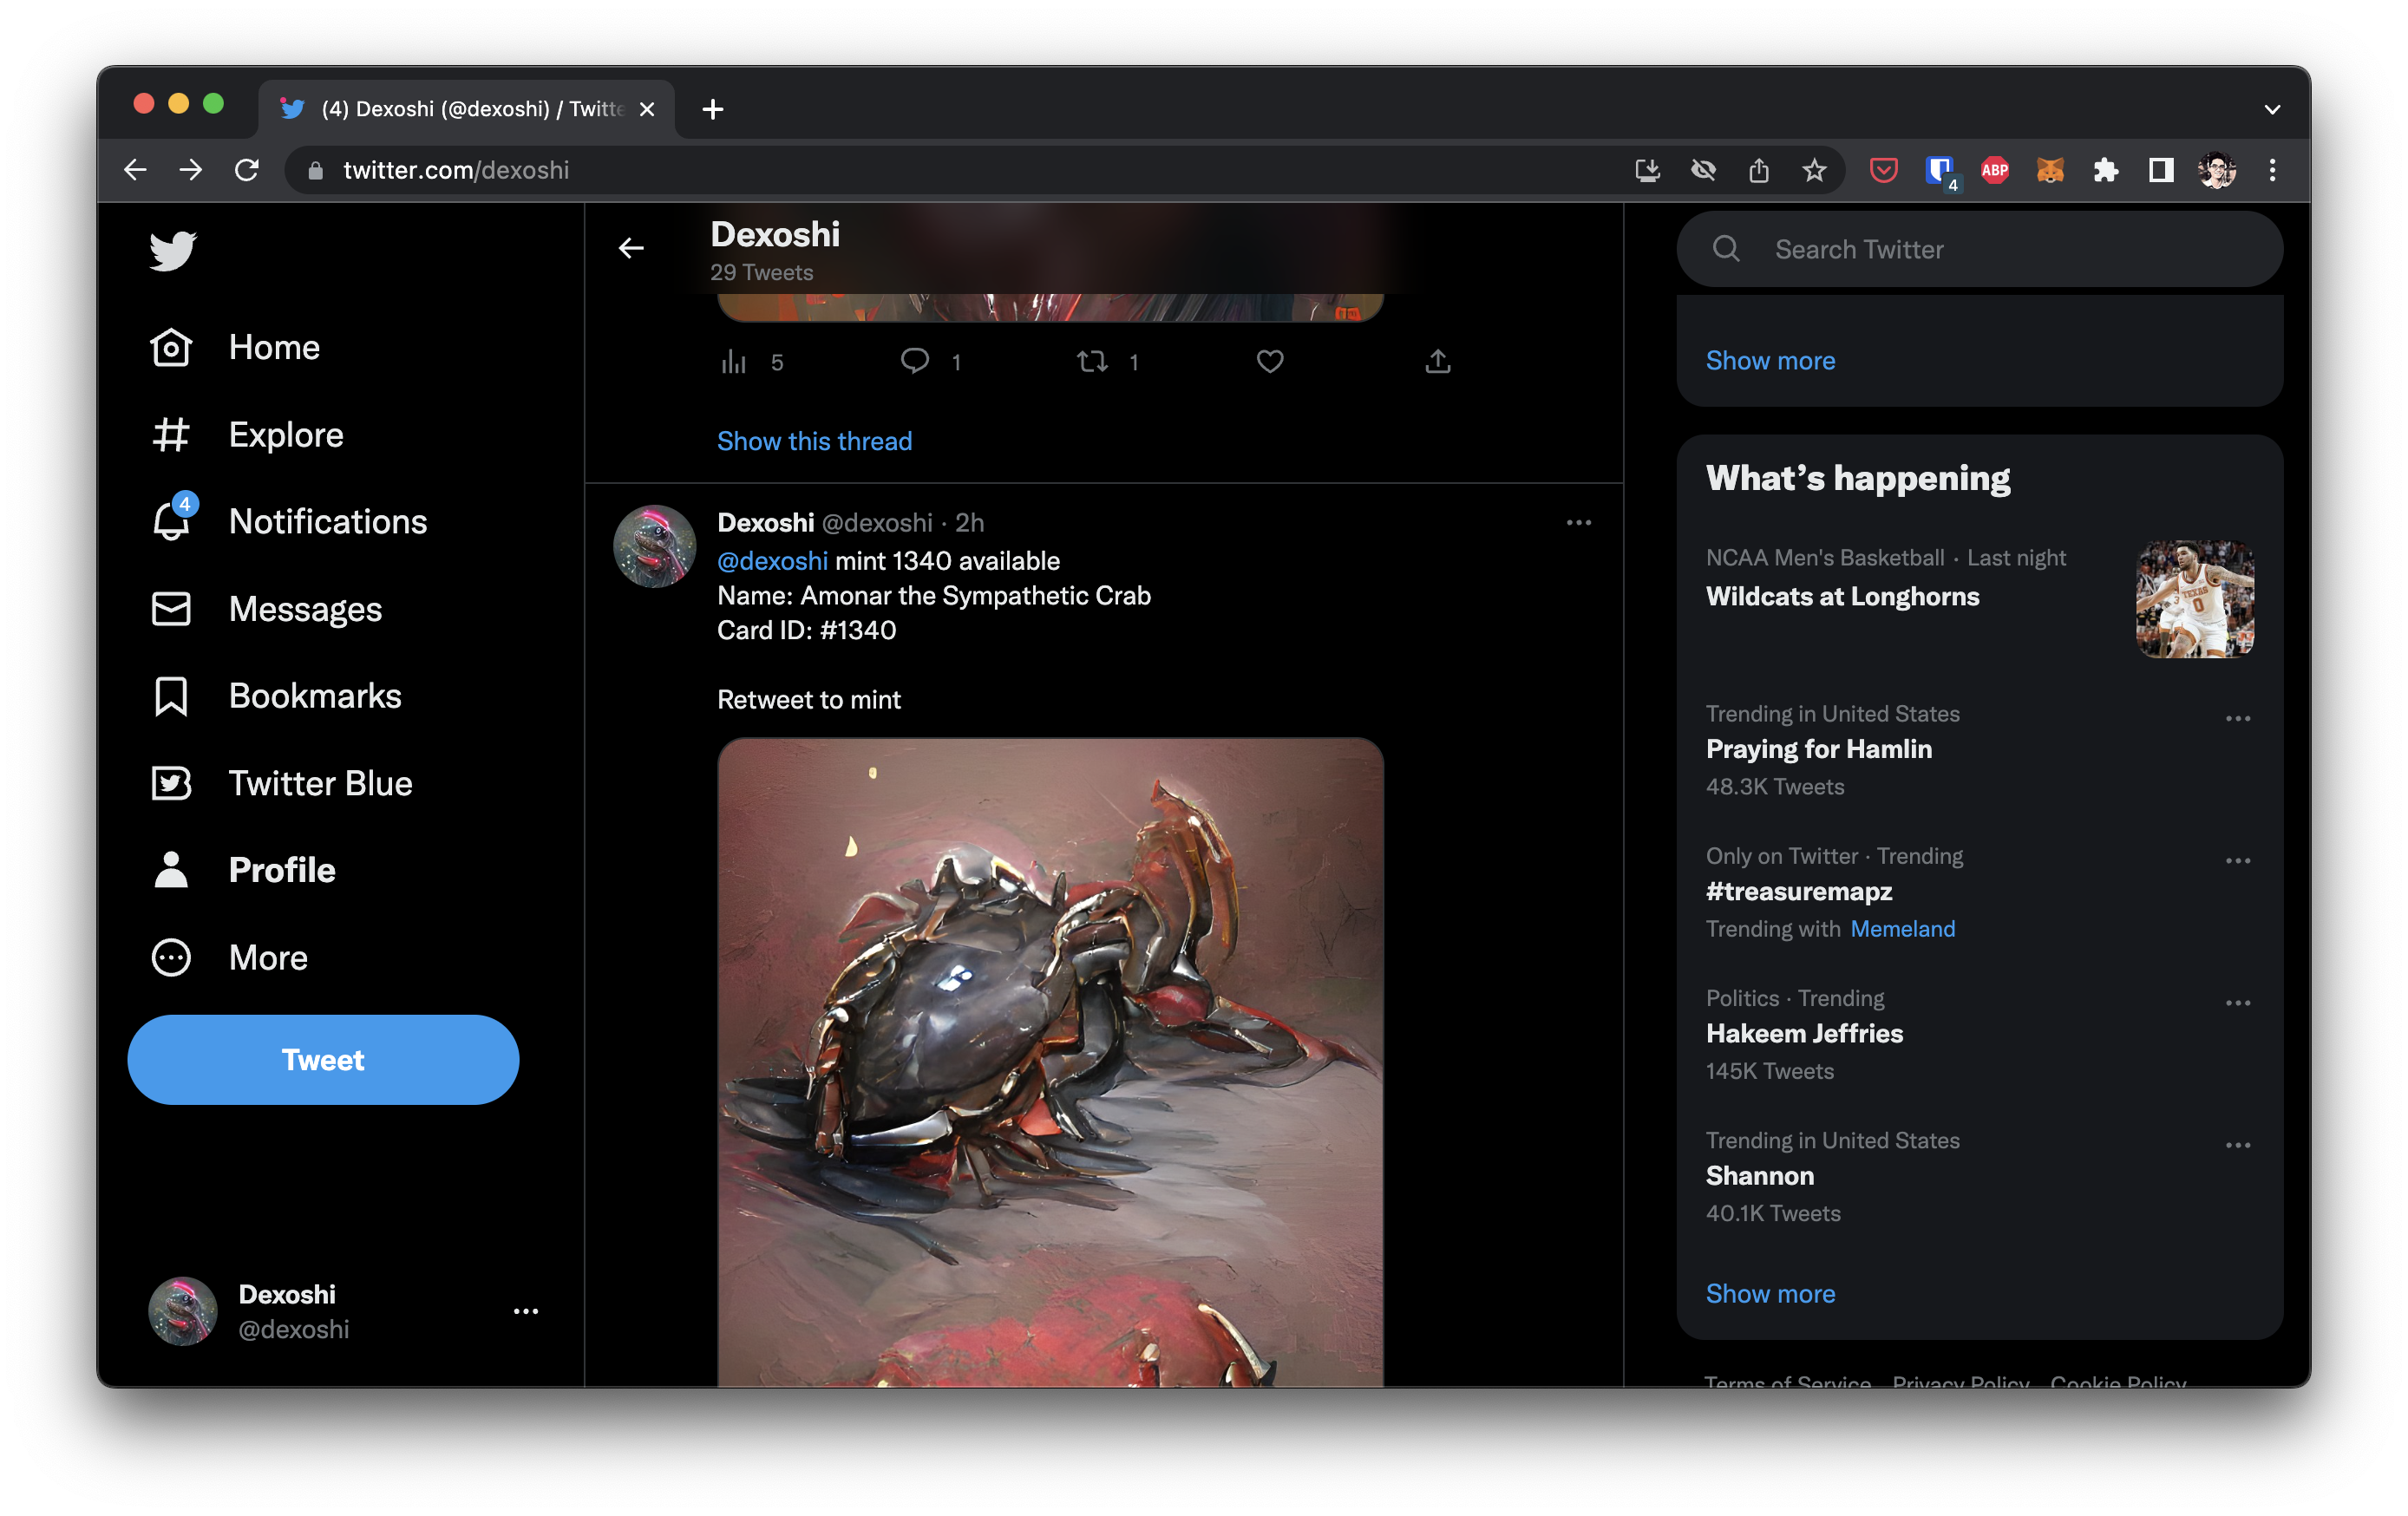Image resolution: width=2408 pixels, height=1516 pixels.
Task: Open Wildcats at Longhorns trend
Action: pos(1842,596)
